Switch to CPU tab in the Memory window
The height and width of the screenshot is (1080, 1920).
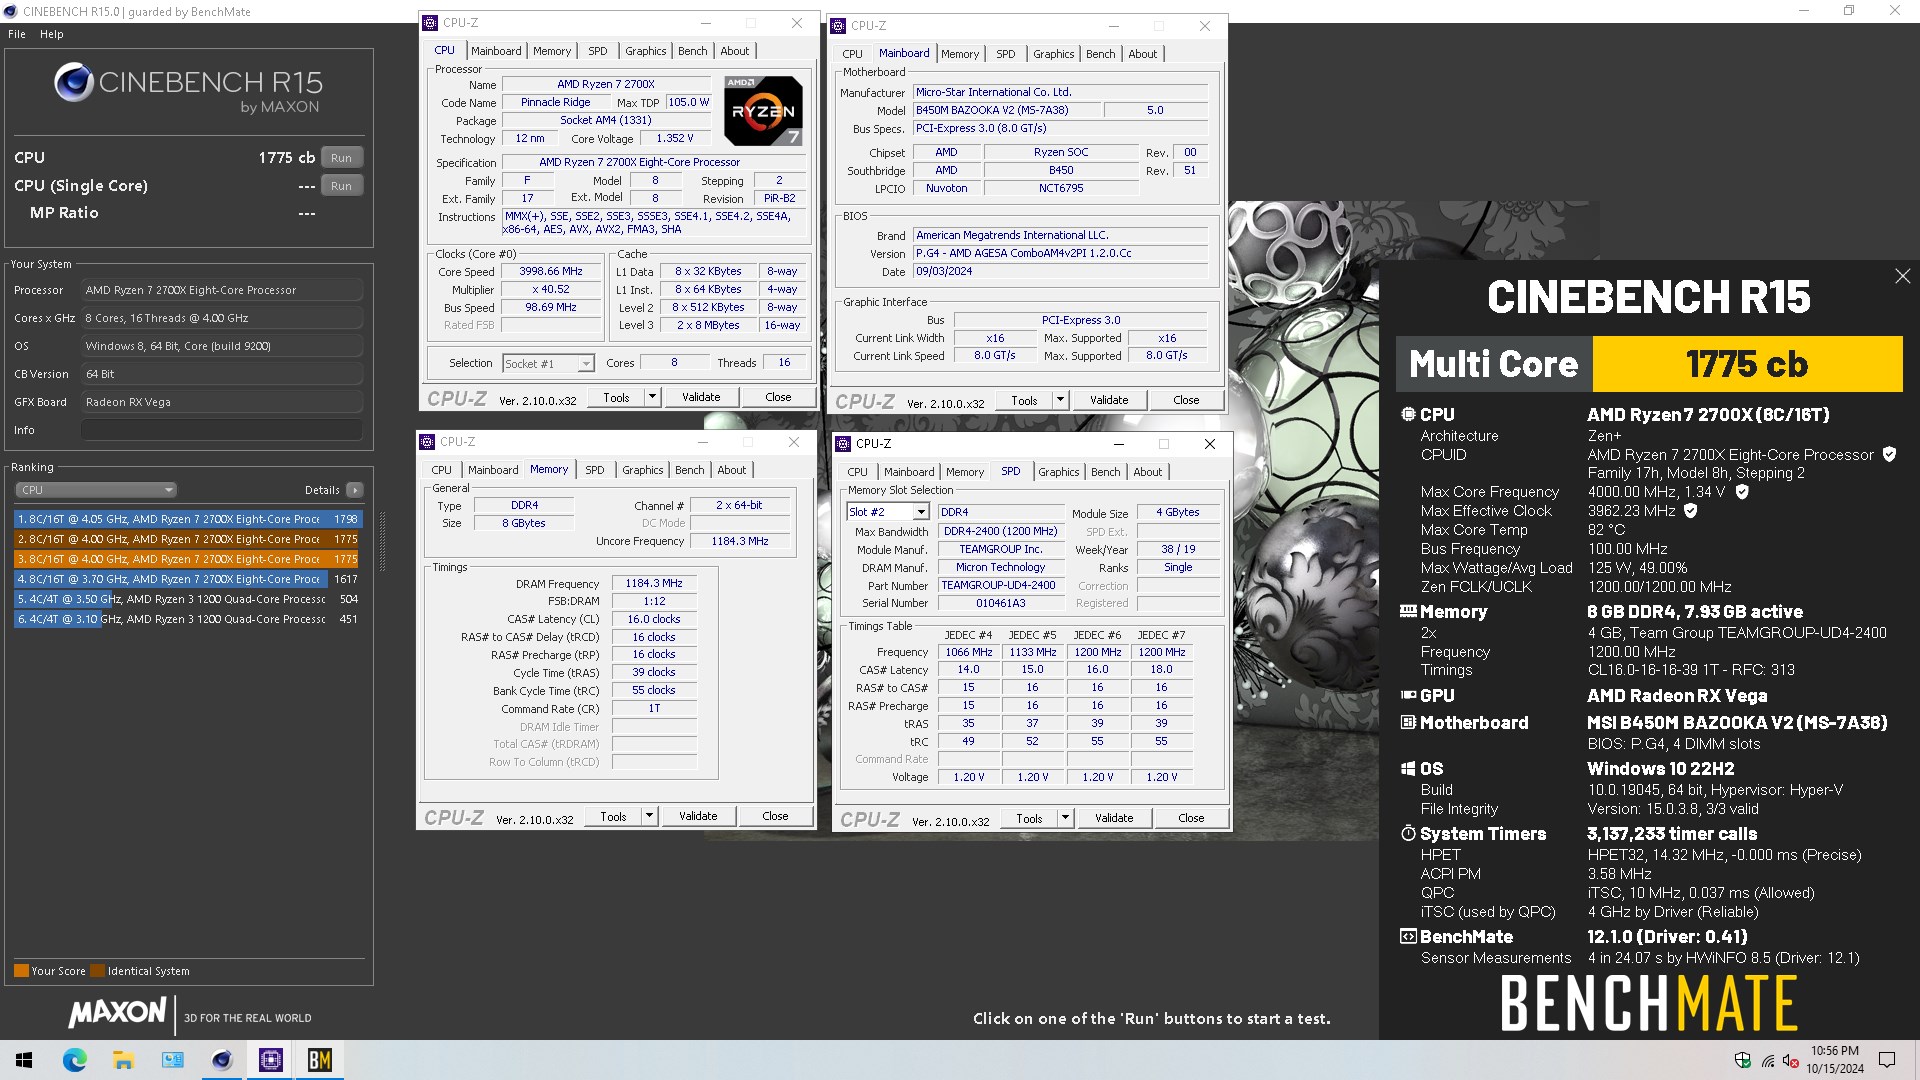pyautogui.click(x=441, y=470)
